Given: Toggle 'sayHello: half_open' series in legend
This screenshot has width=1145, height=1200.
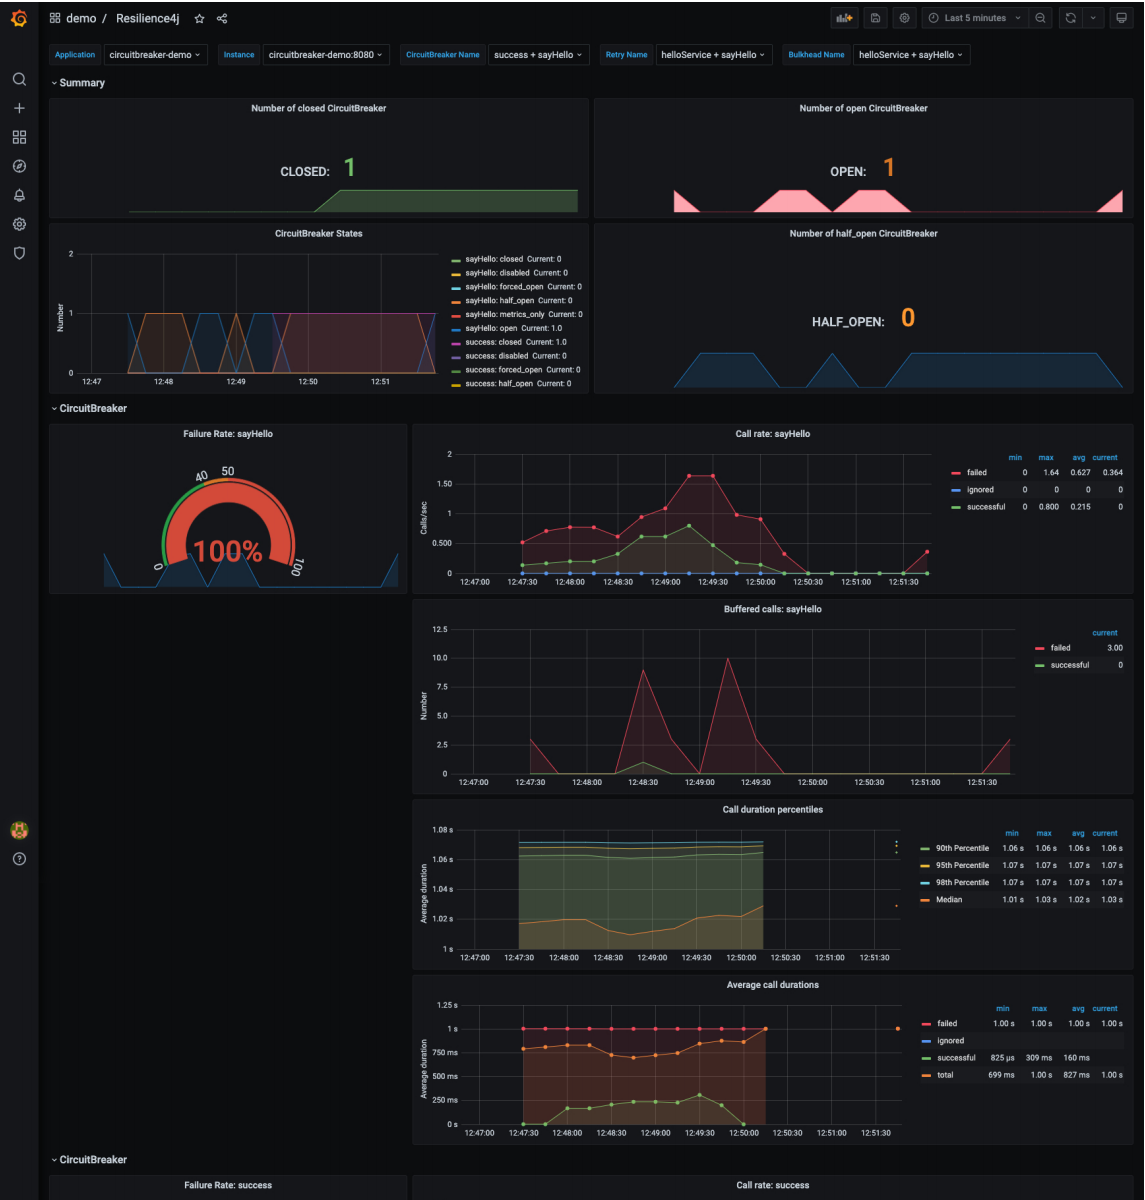Looking at the screenshot, I should tap(498, 300).
